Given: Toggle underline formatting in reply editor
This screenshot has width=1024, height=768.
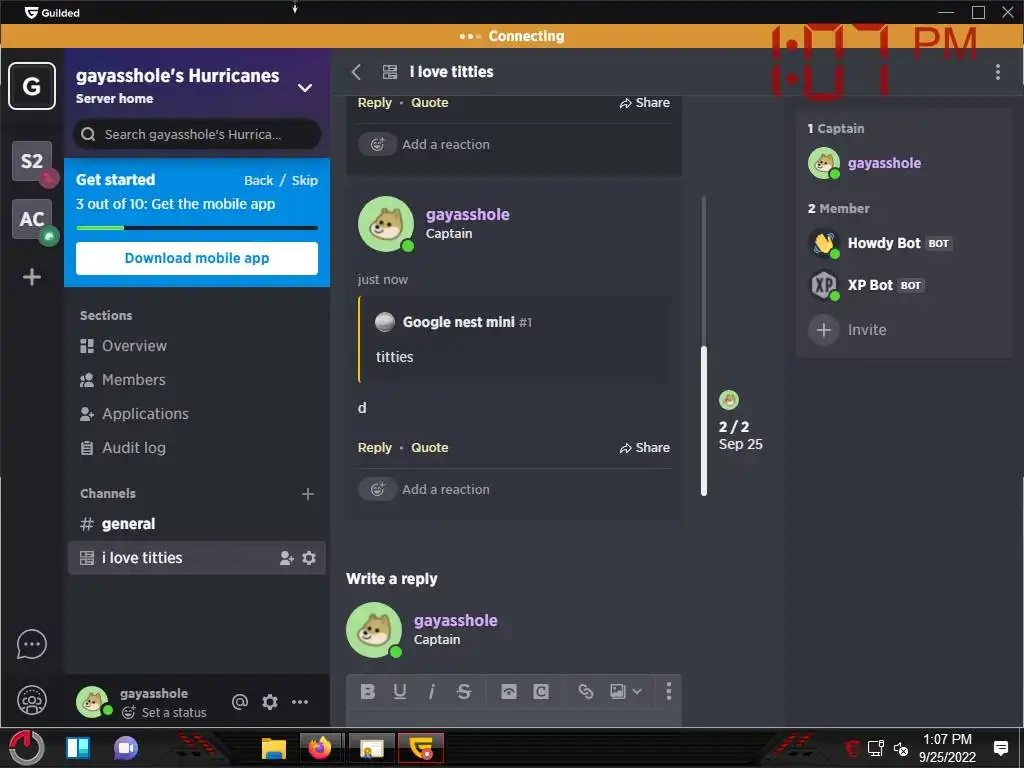Looking at the screenshot, I should click(x=400, y=692).
